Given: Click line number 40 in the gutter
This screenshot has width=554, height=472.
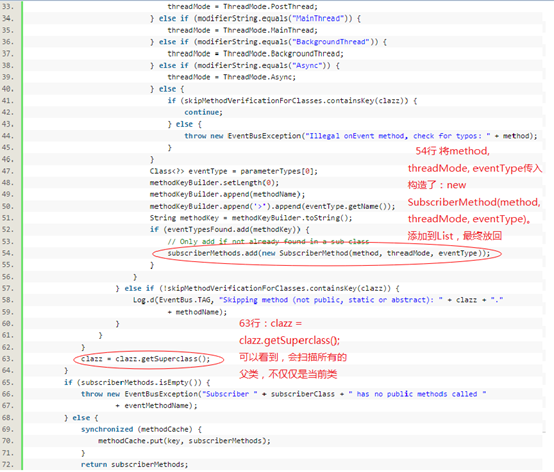Looking at the screenshot, I should pyautogui.click(x=8, y=89).
